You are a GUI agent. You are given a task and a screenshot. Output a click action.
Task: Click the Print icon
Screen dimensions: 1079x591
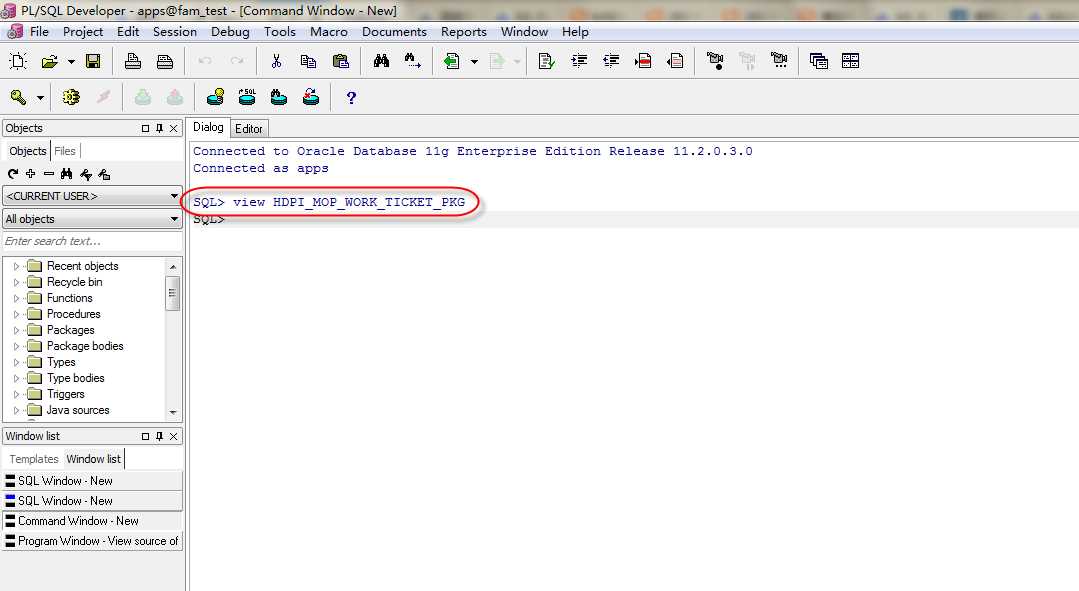(x=133, y=61)
